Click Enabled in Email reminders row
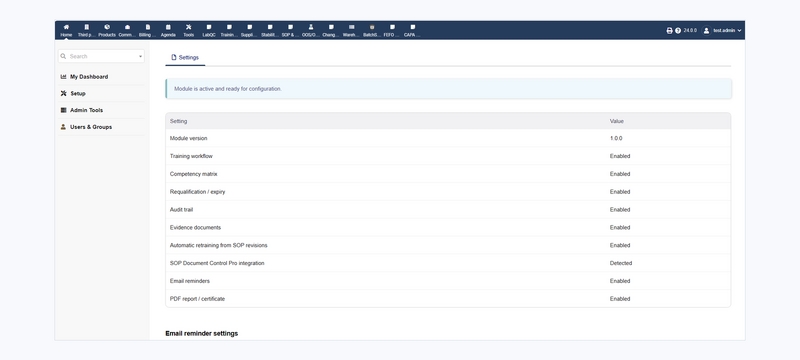 [620, 281]
